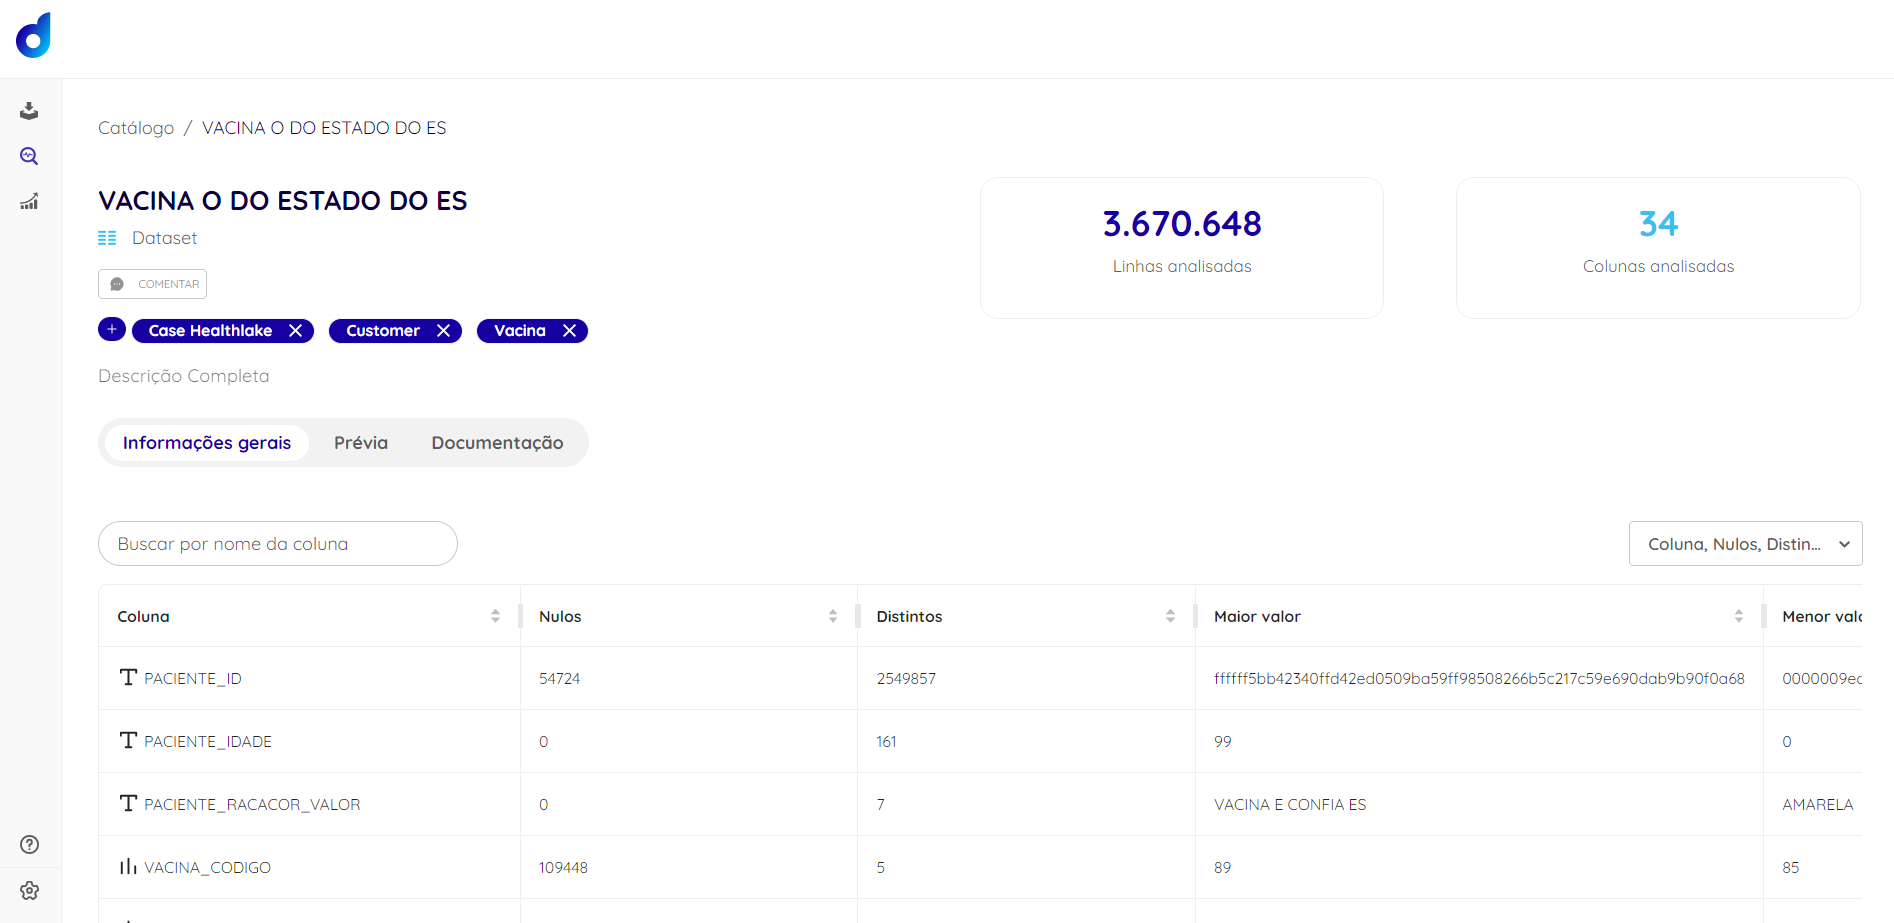
Task: Click the Linhas analisadas card
Action: tap(1182, 248)
